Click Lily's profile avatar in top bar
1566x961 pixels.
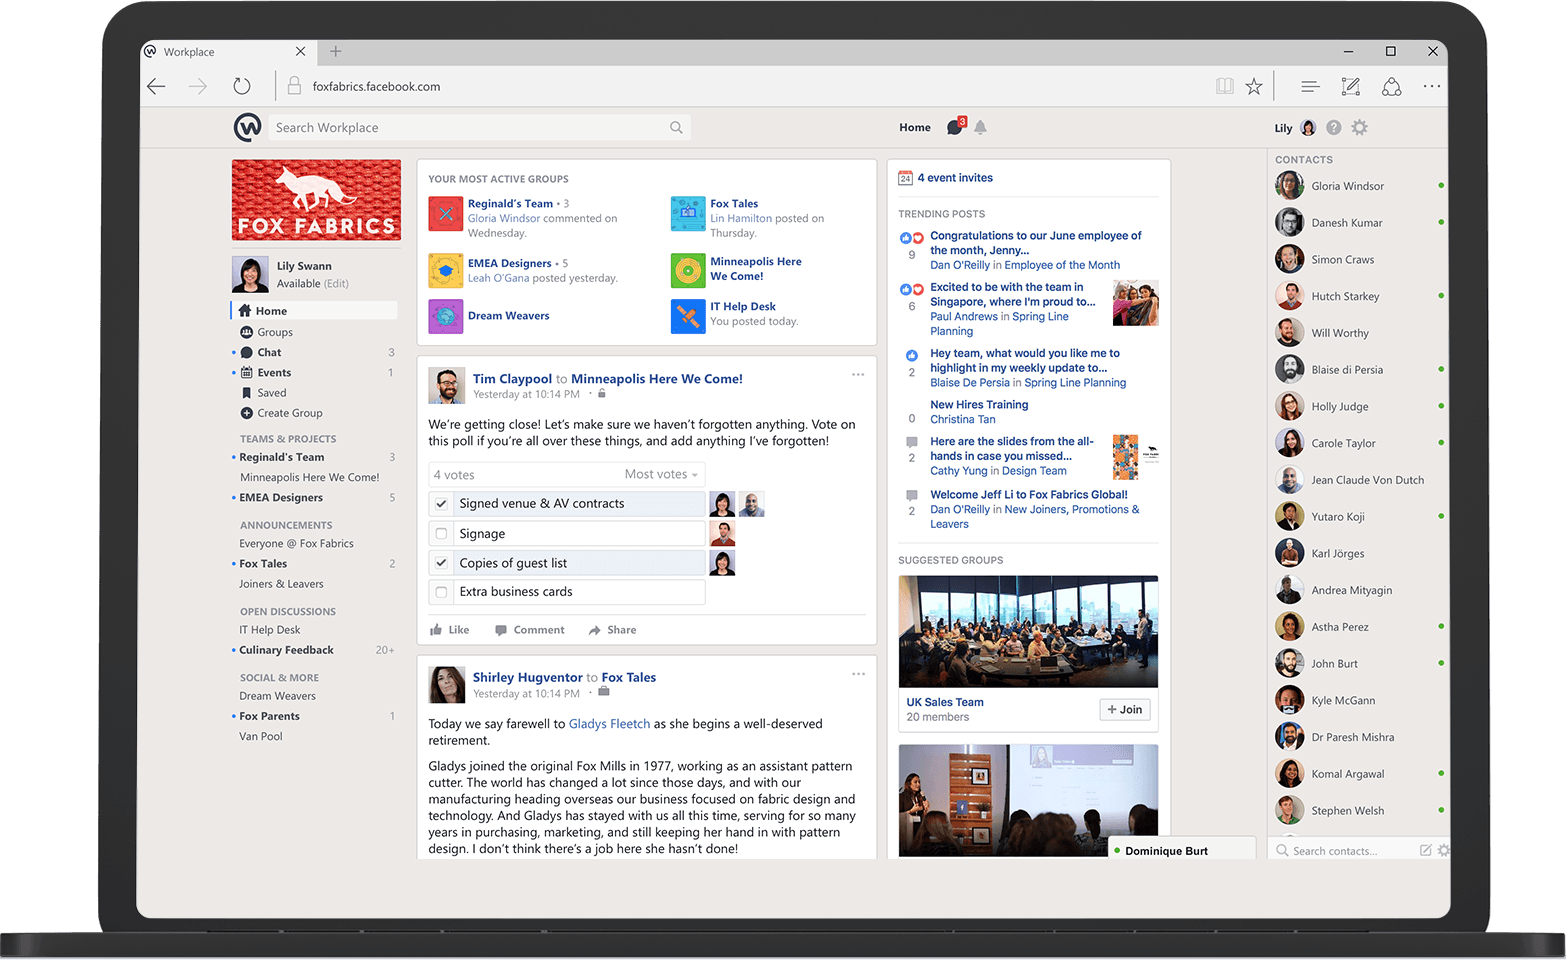click(x=1308, y=127)
